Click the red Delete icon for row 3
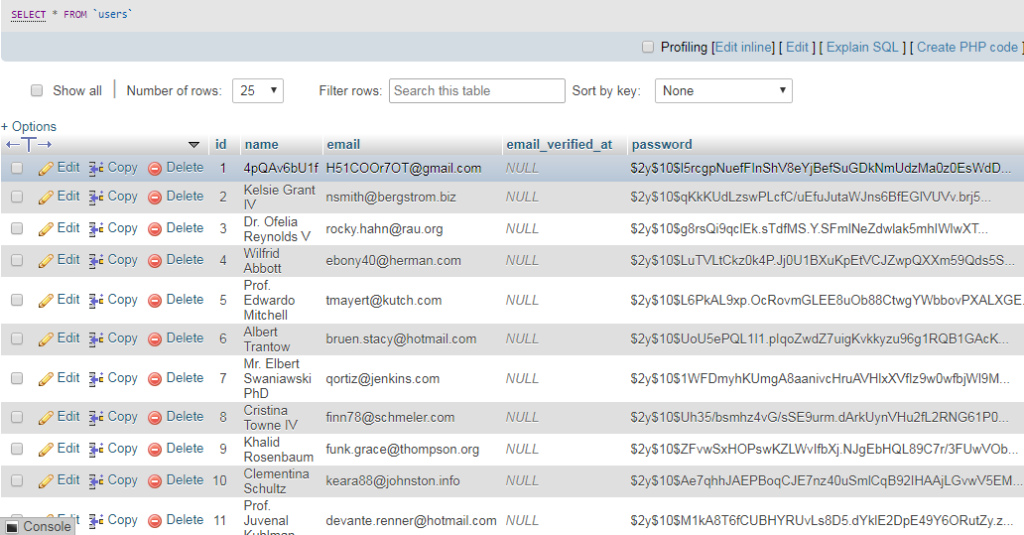 point(155,229)
